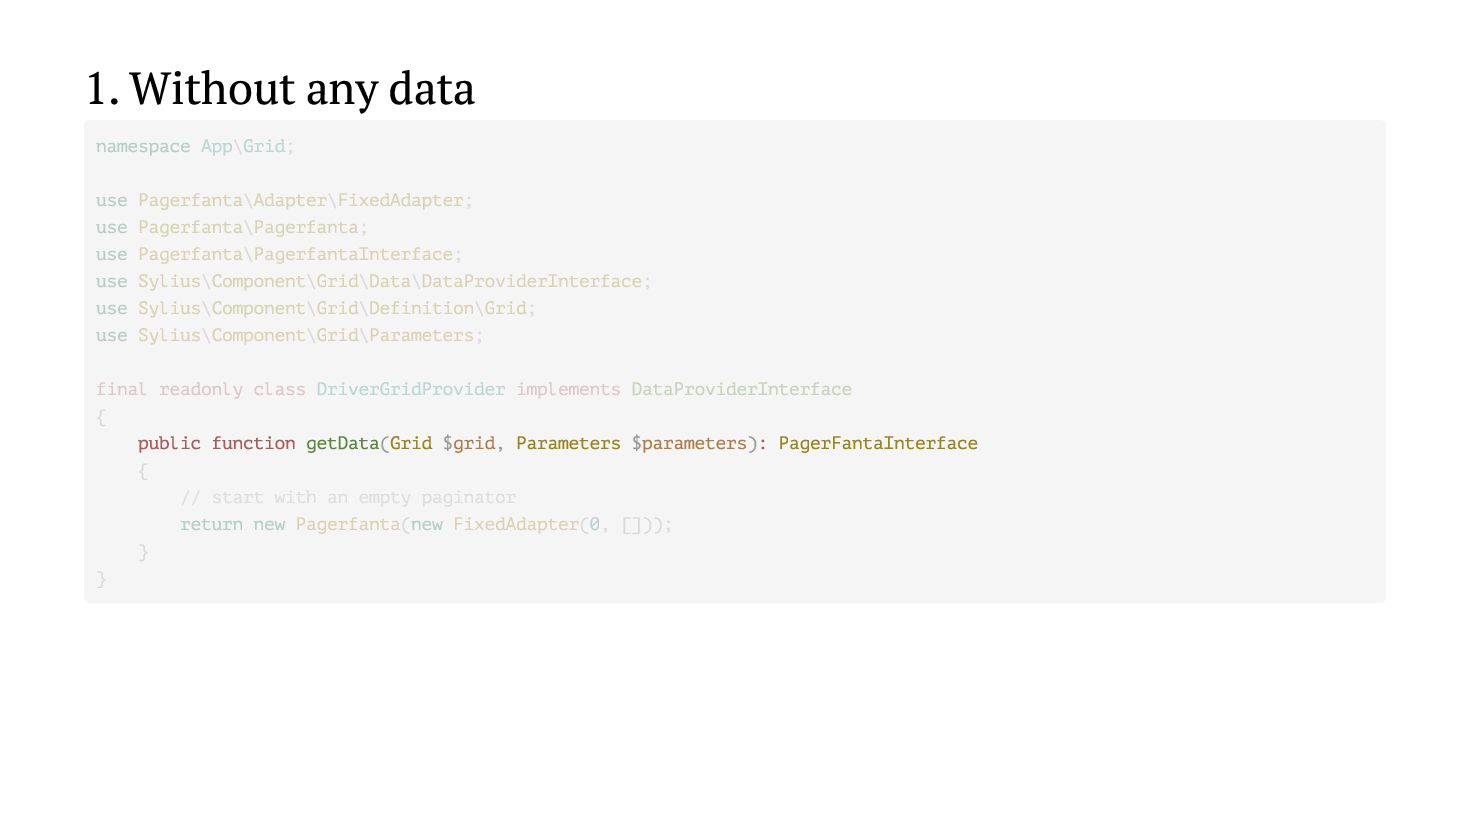The height and width of the screenshot is (828, 1470).
Task: Click the "start with an empty paginator" comment
Action: (348, 497)
